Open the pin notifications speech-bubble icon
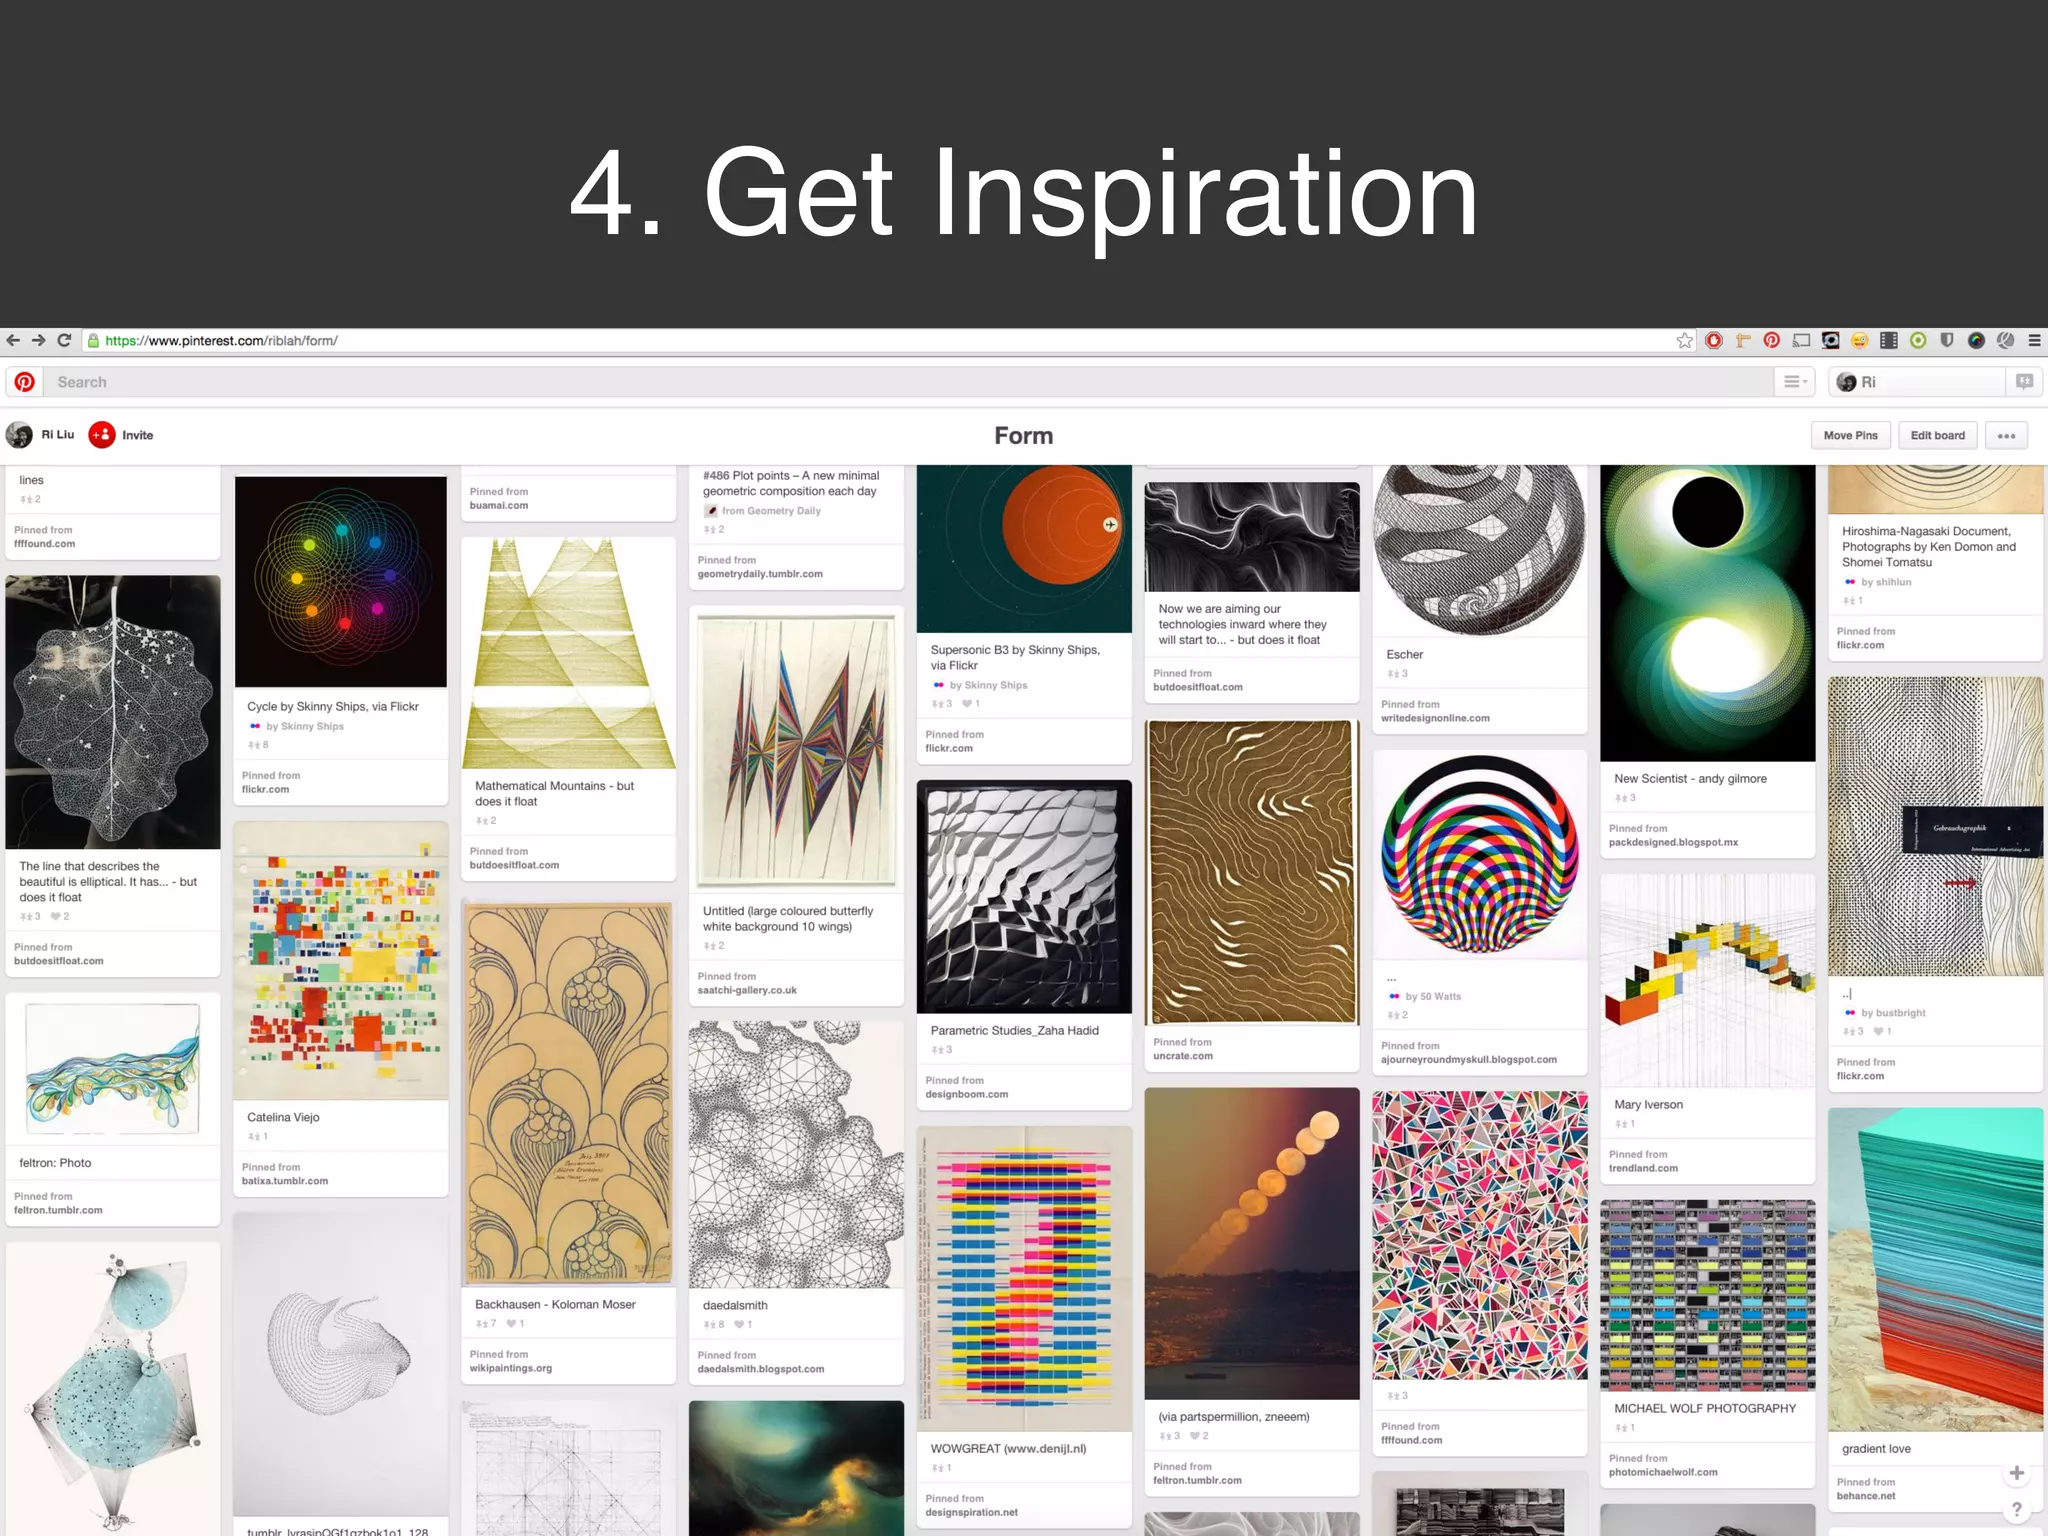Screen dimensions: 2048x1536 [2024, 382]
